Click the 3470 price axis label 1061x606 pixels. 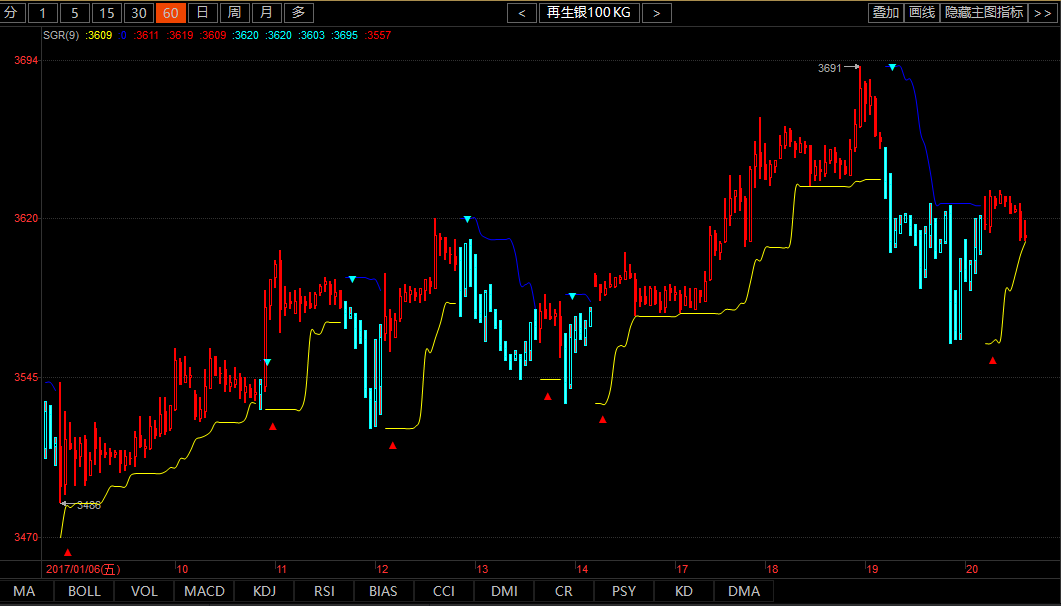pos(26,538)
